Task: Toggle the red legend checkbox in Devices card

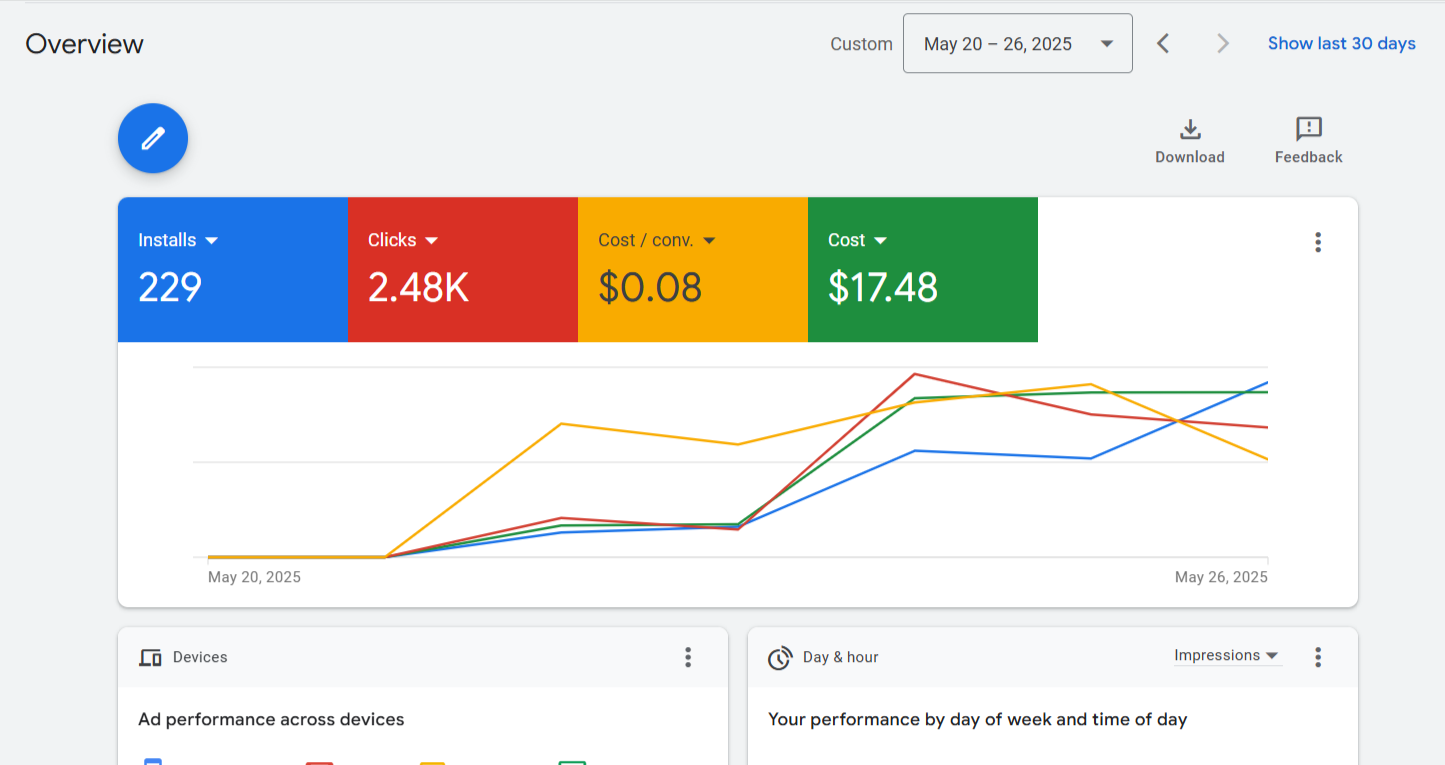Action: coord(319,761)
